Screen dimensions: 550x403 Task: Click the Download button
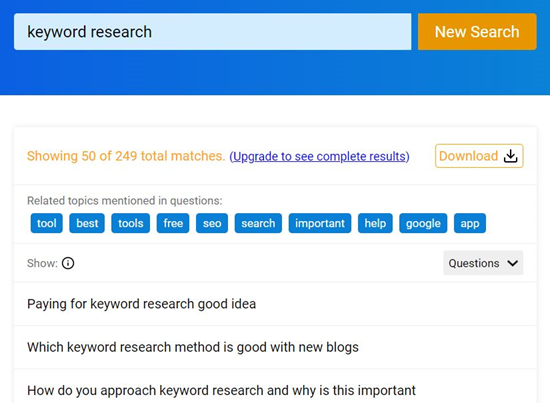pyautogui.click(x=479, y=156)
